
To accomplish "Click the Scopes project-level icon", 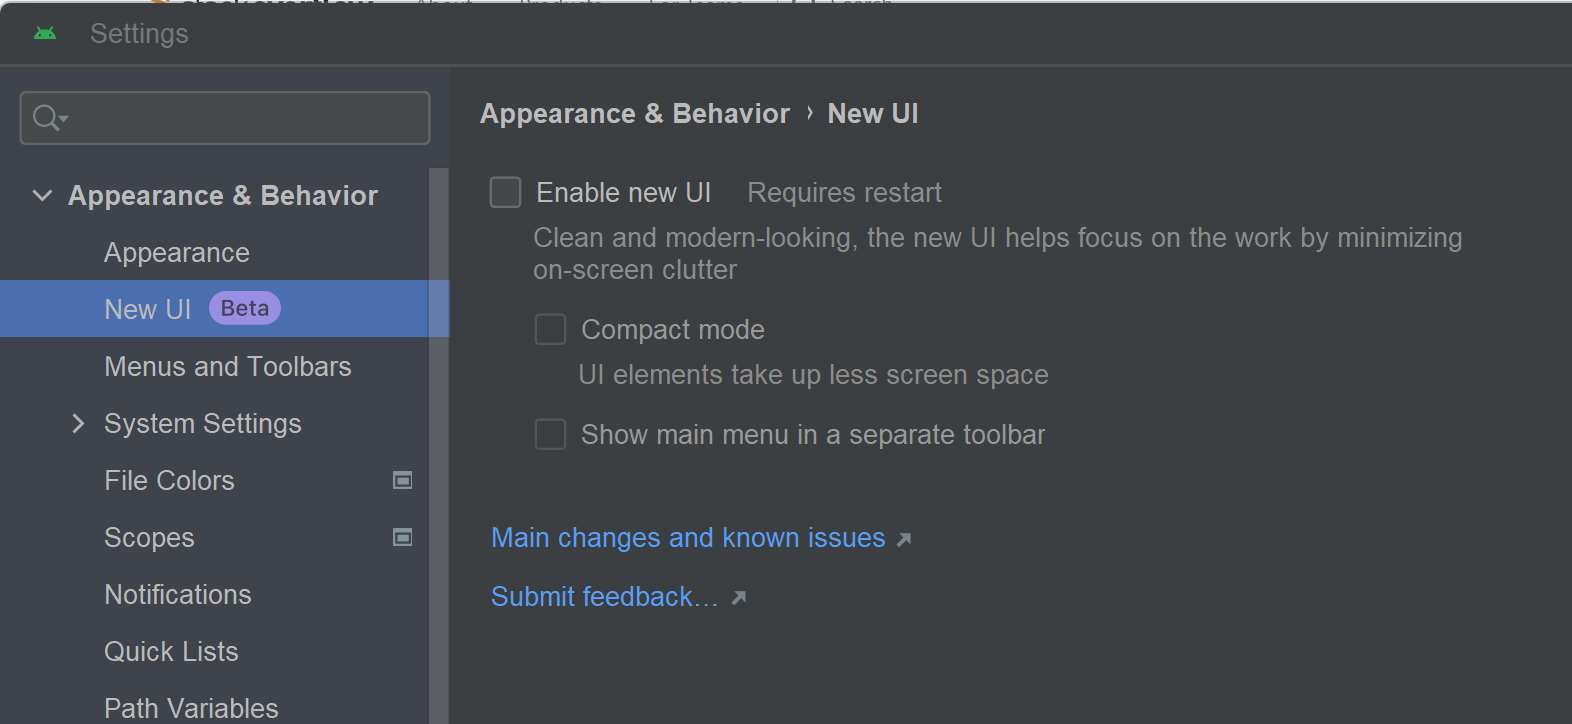I will (402, 538).
